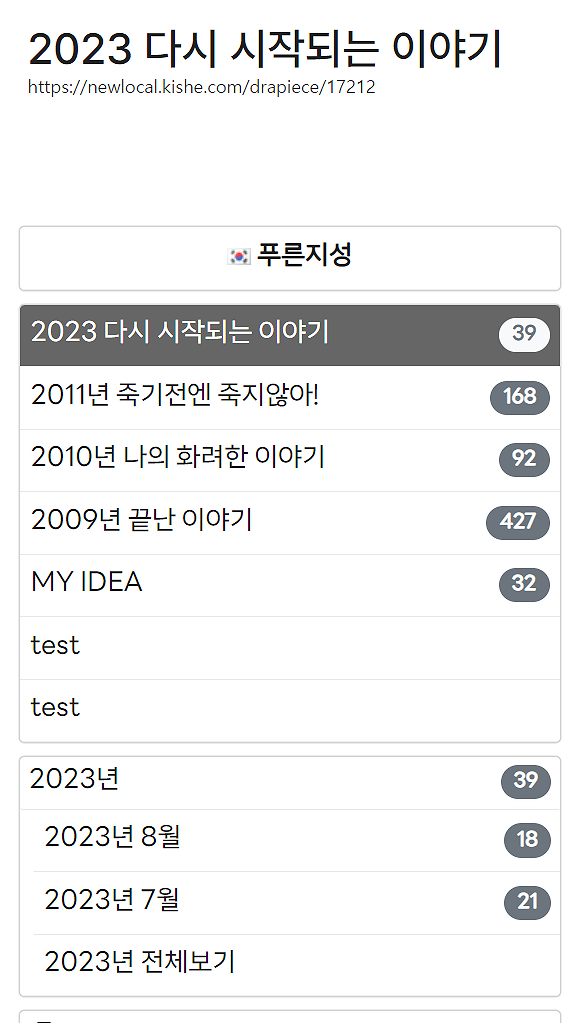The width and height of the screenshot is (578, 1023).
Task: Open the 2011년 죽기전엔 죽지않아! diary
Action: click(290, 397)
